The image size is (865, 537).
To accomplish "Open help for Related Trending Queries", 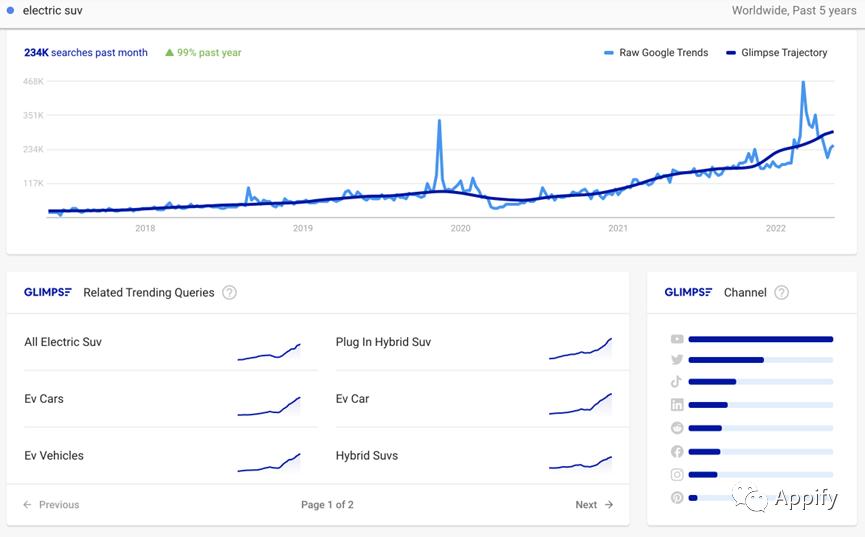I will 229,293.
